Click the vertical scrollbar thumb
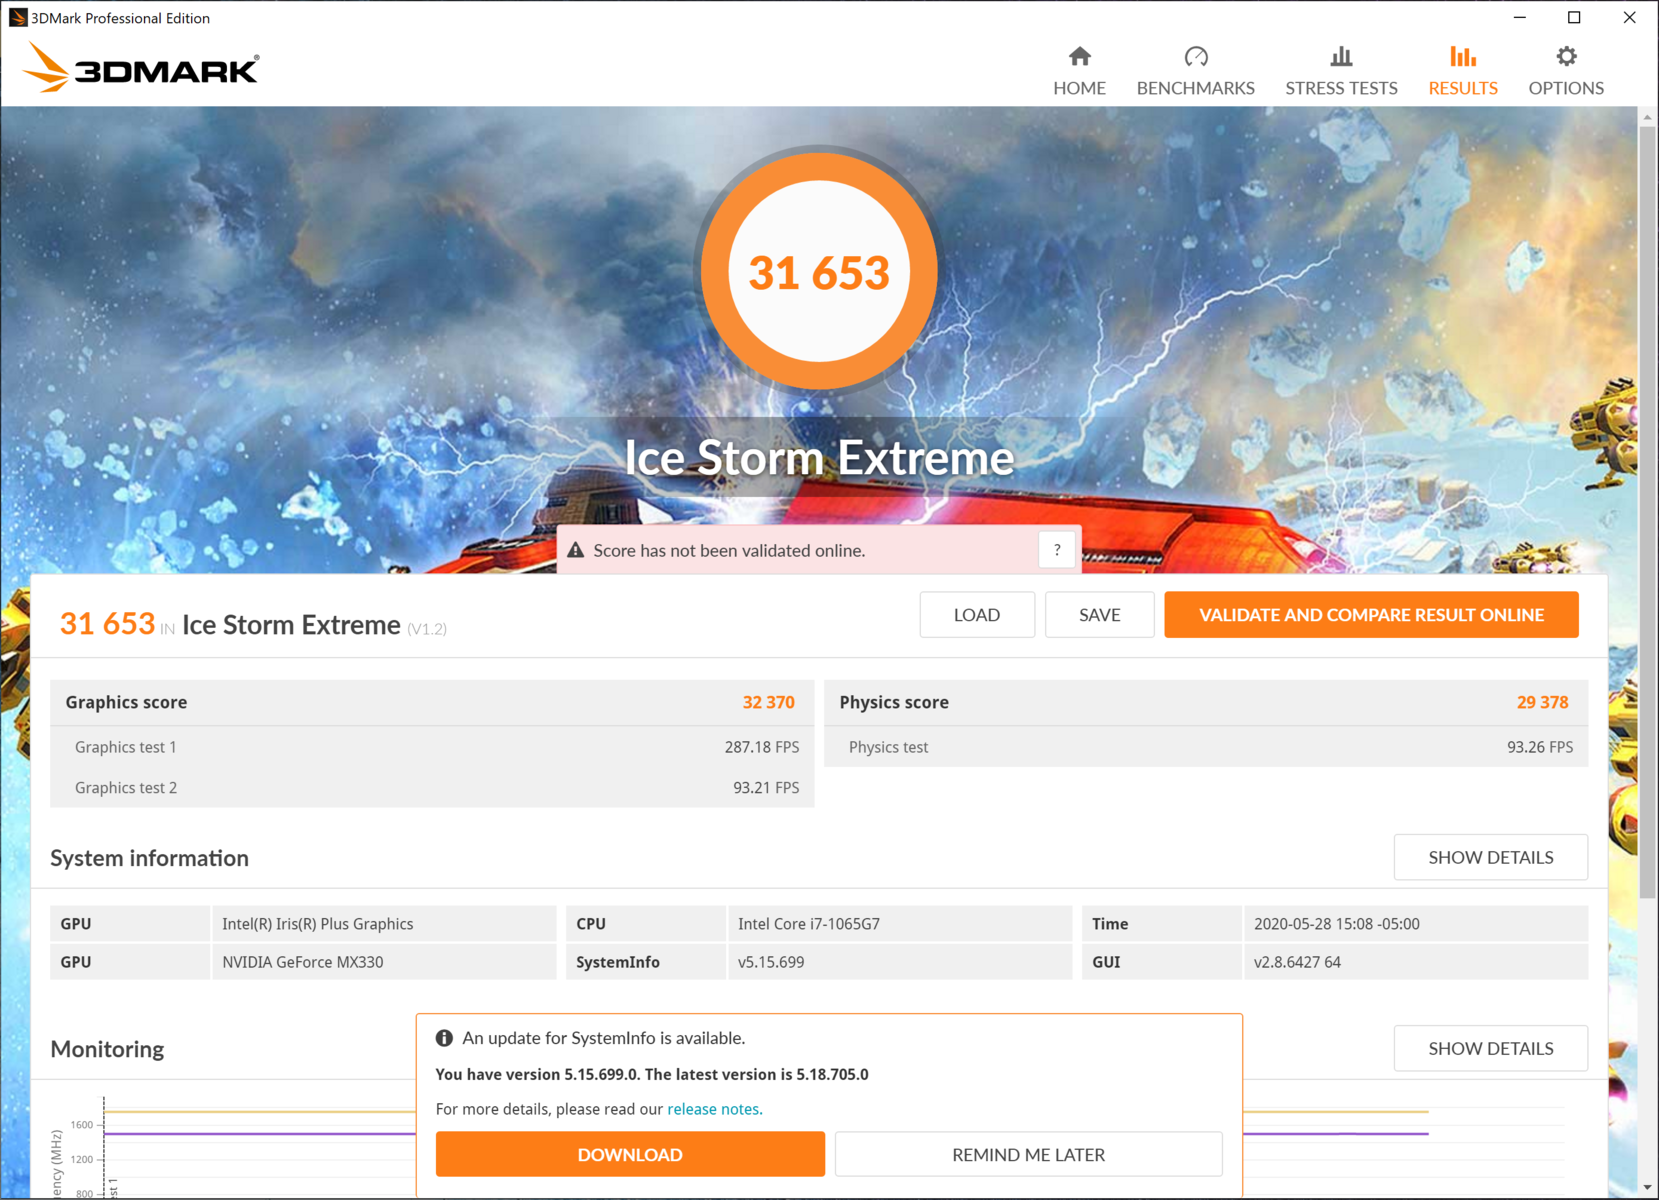The image size is (1659, 1200). click(1647, 510)
